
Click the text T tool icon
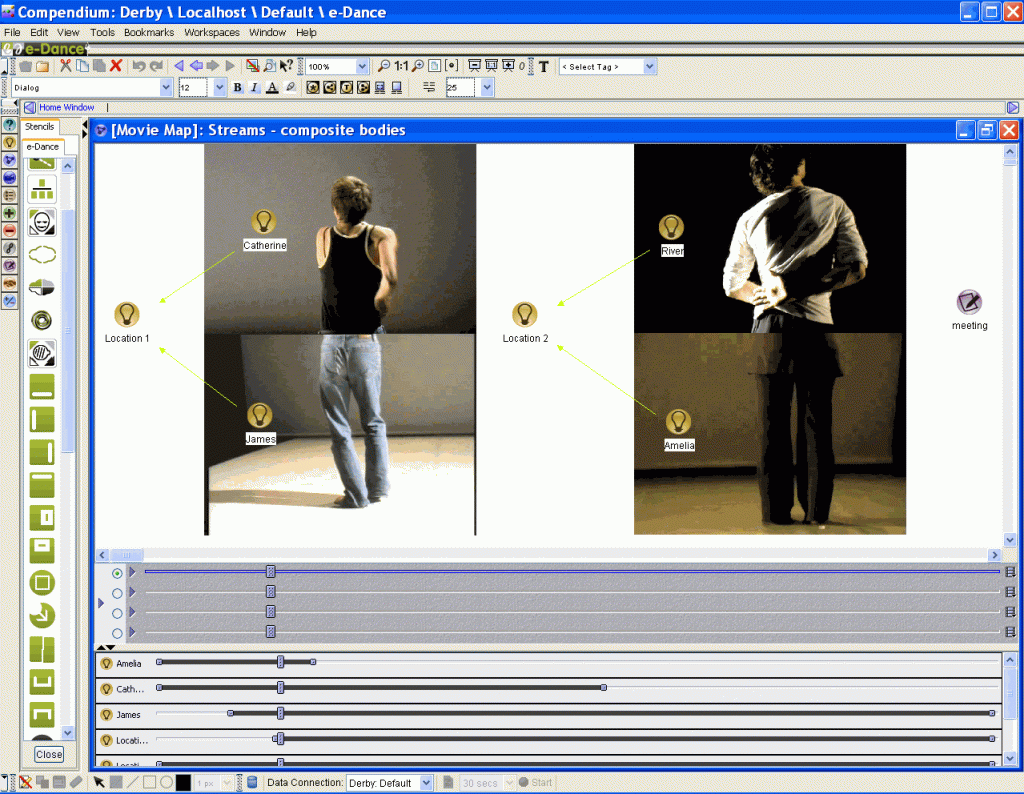(544, 67)
